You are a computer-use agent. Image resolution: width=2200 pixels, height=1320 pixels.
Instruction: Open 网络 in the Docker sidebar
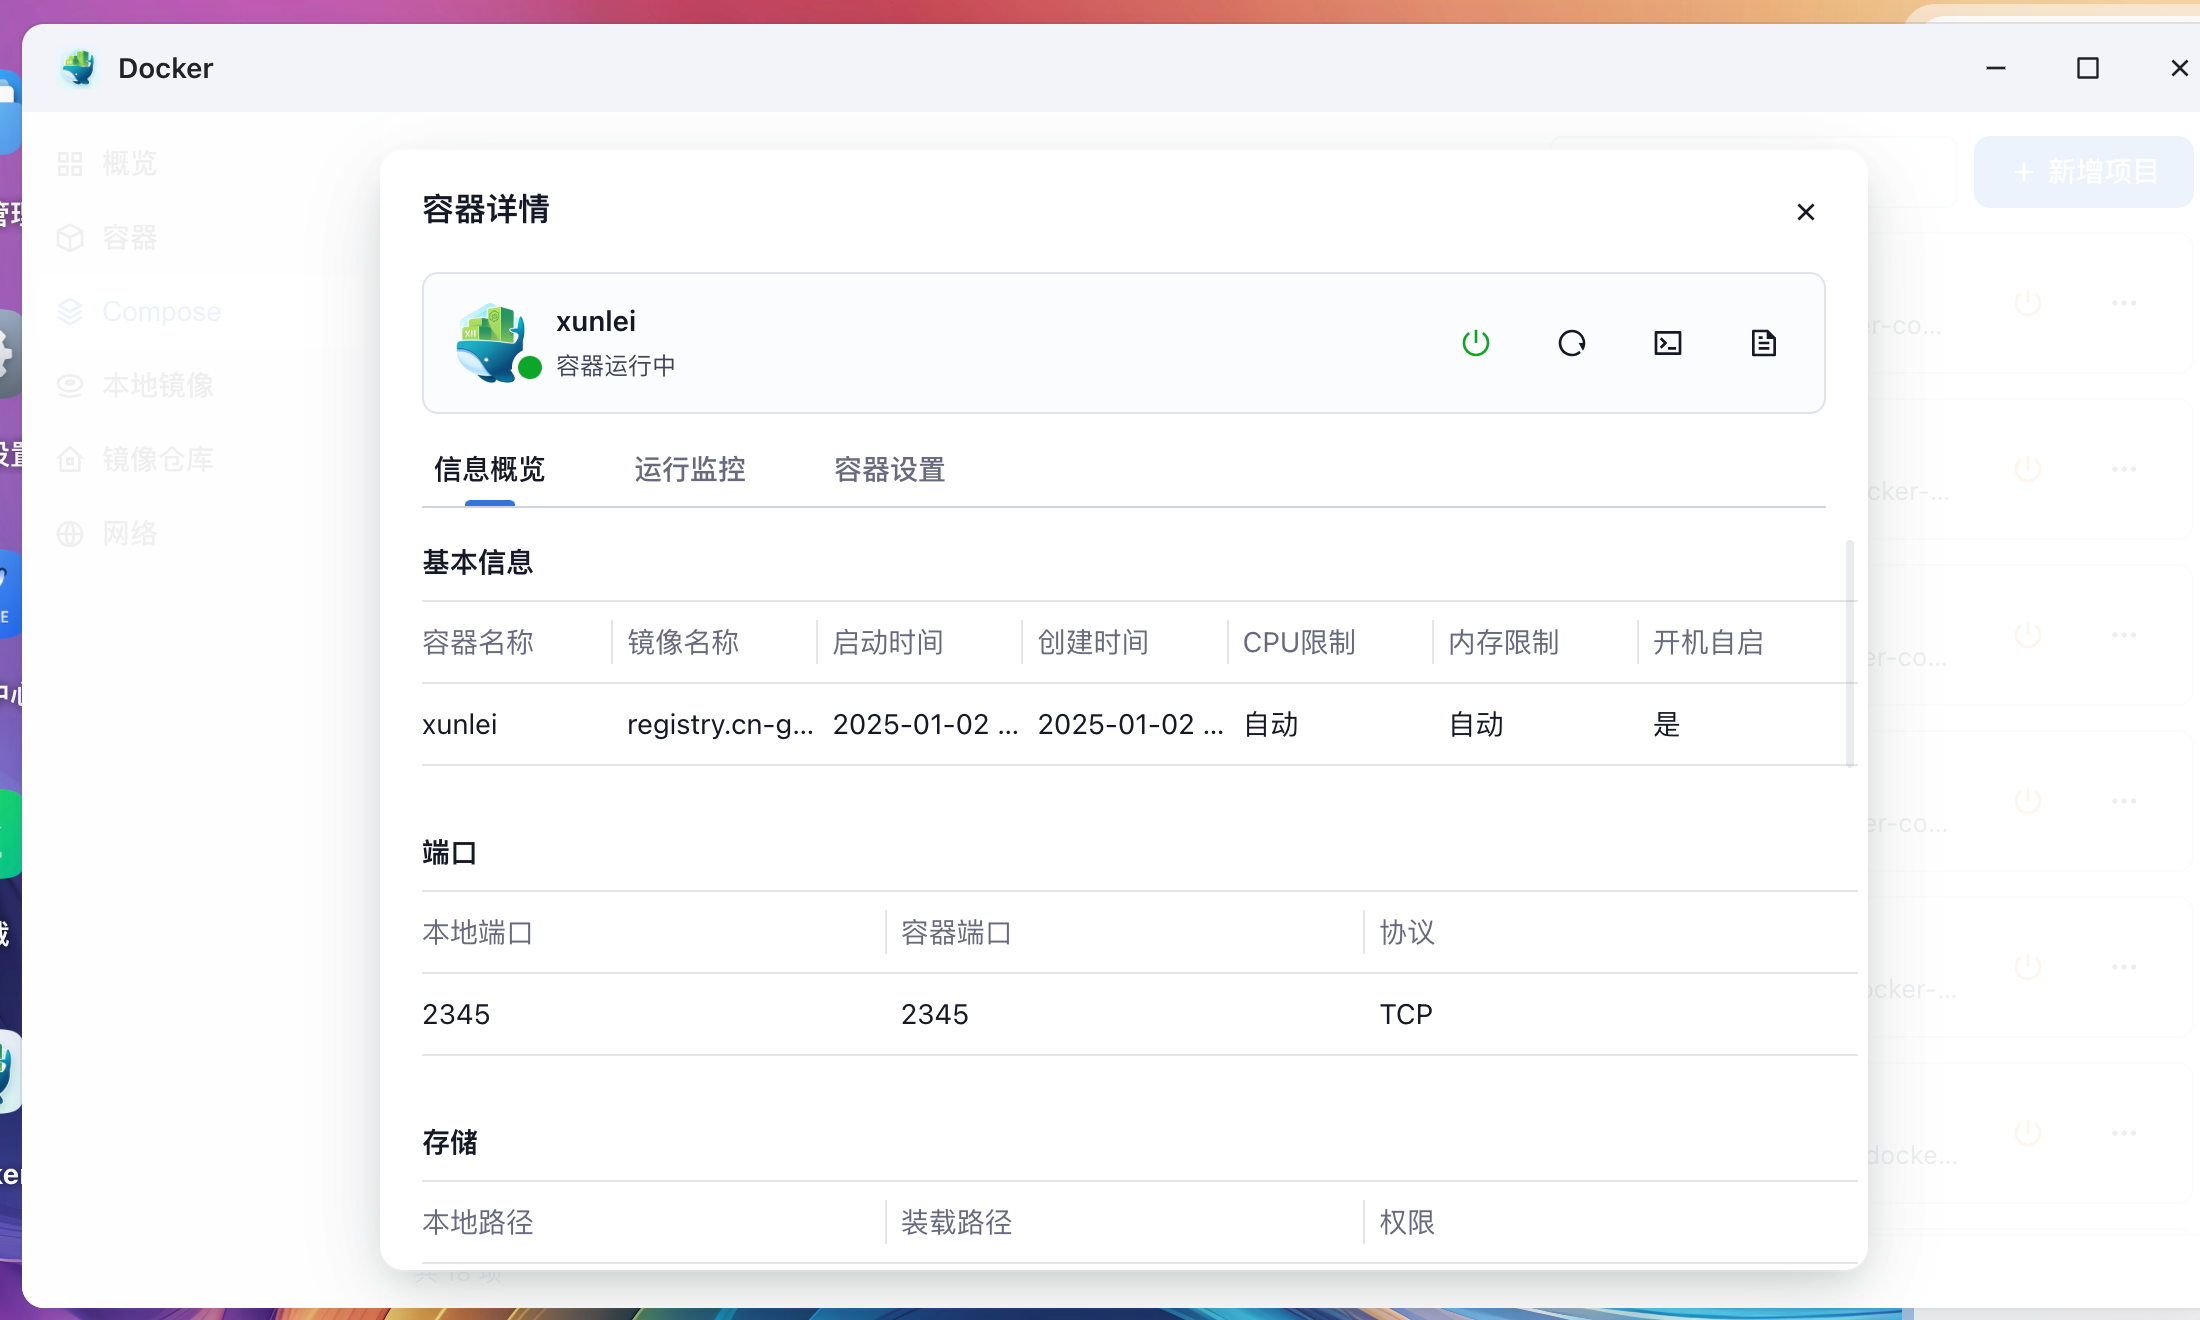click(x=130, y=533)
